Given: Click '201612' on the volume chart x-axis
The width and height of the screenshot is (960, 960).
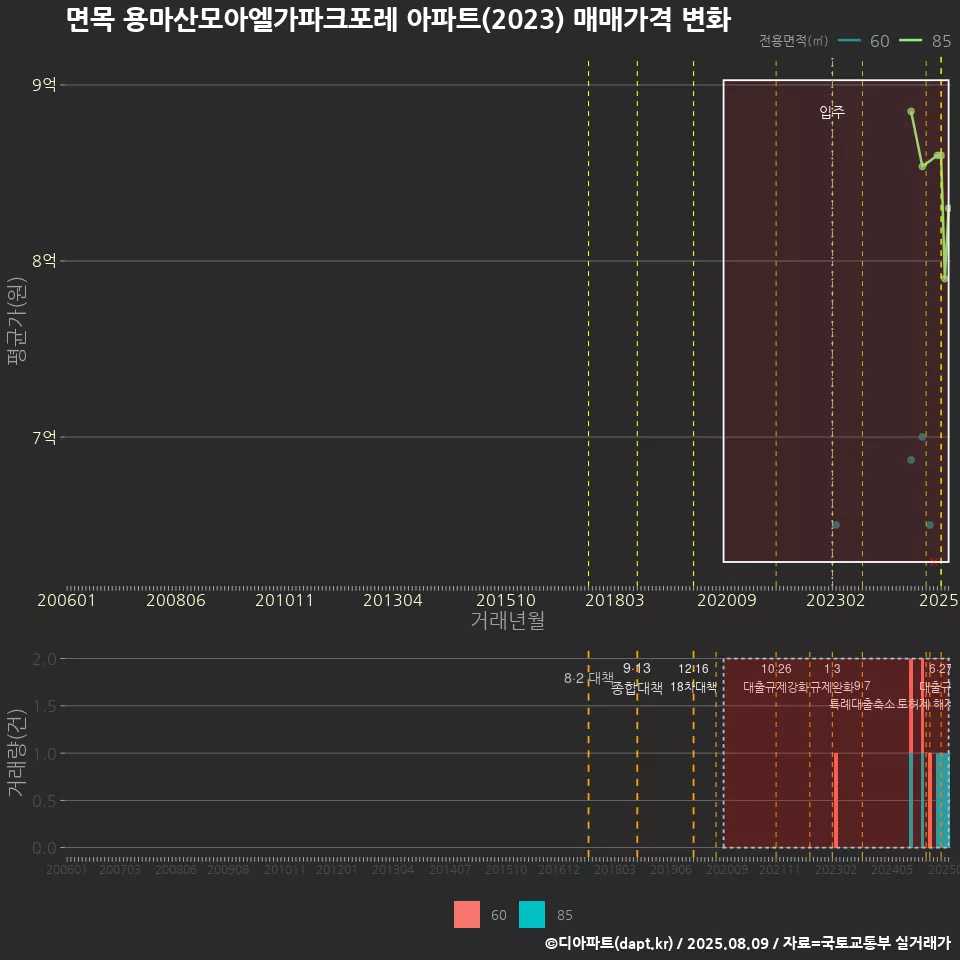Looking at the screenshot, I should (x=558, y=869).
